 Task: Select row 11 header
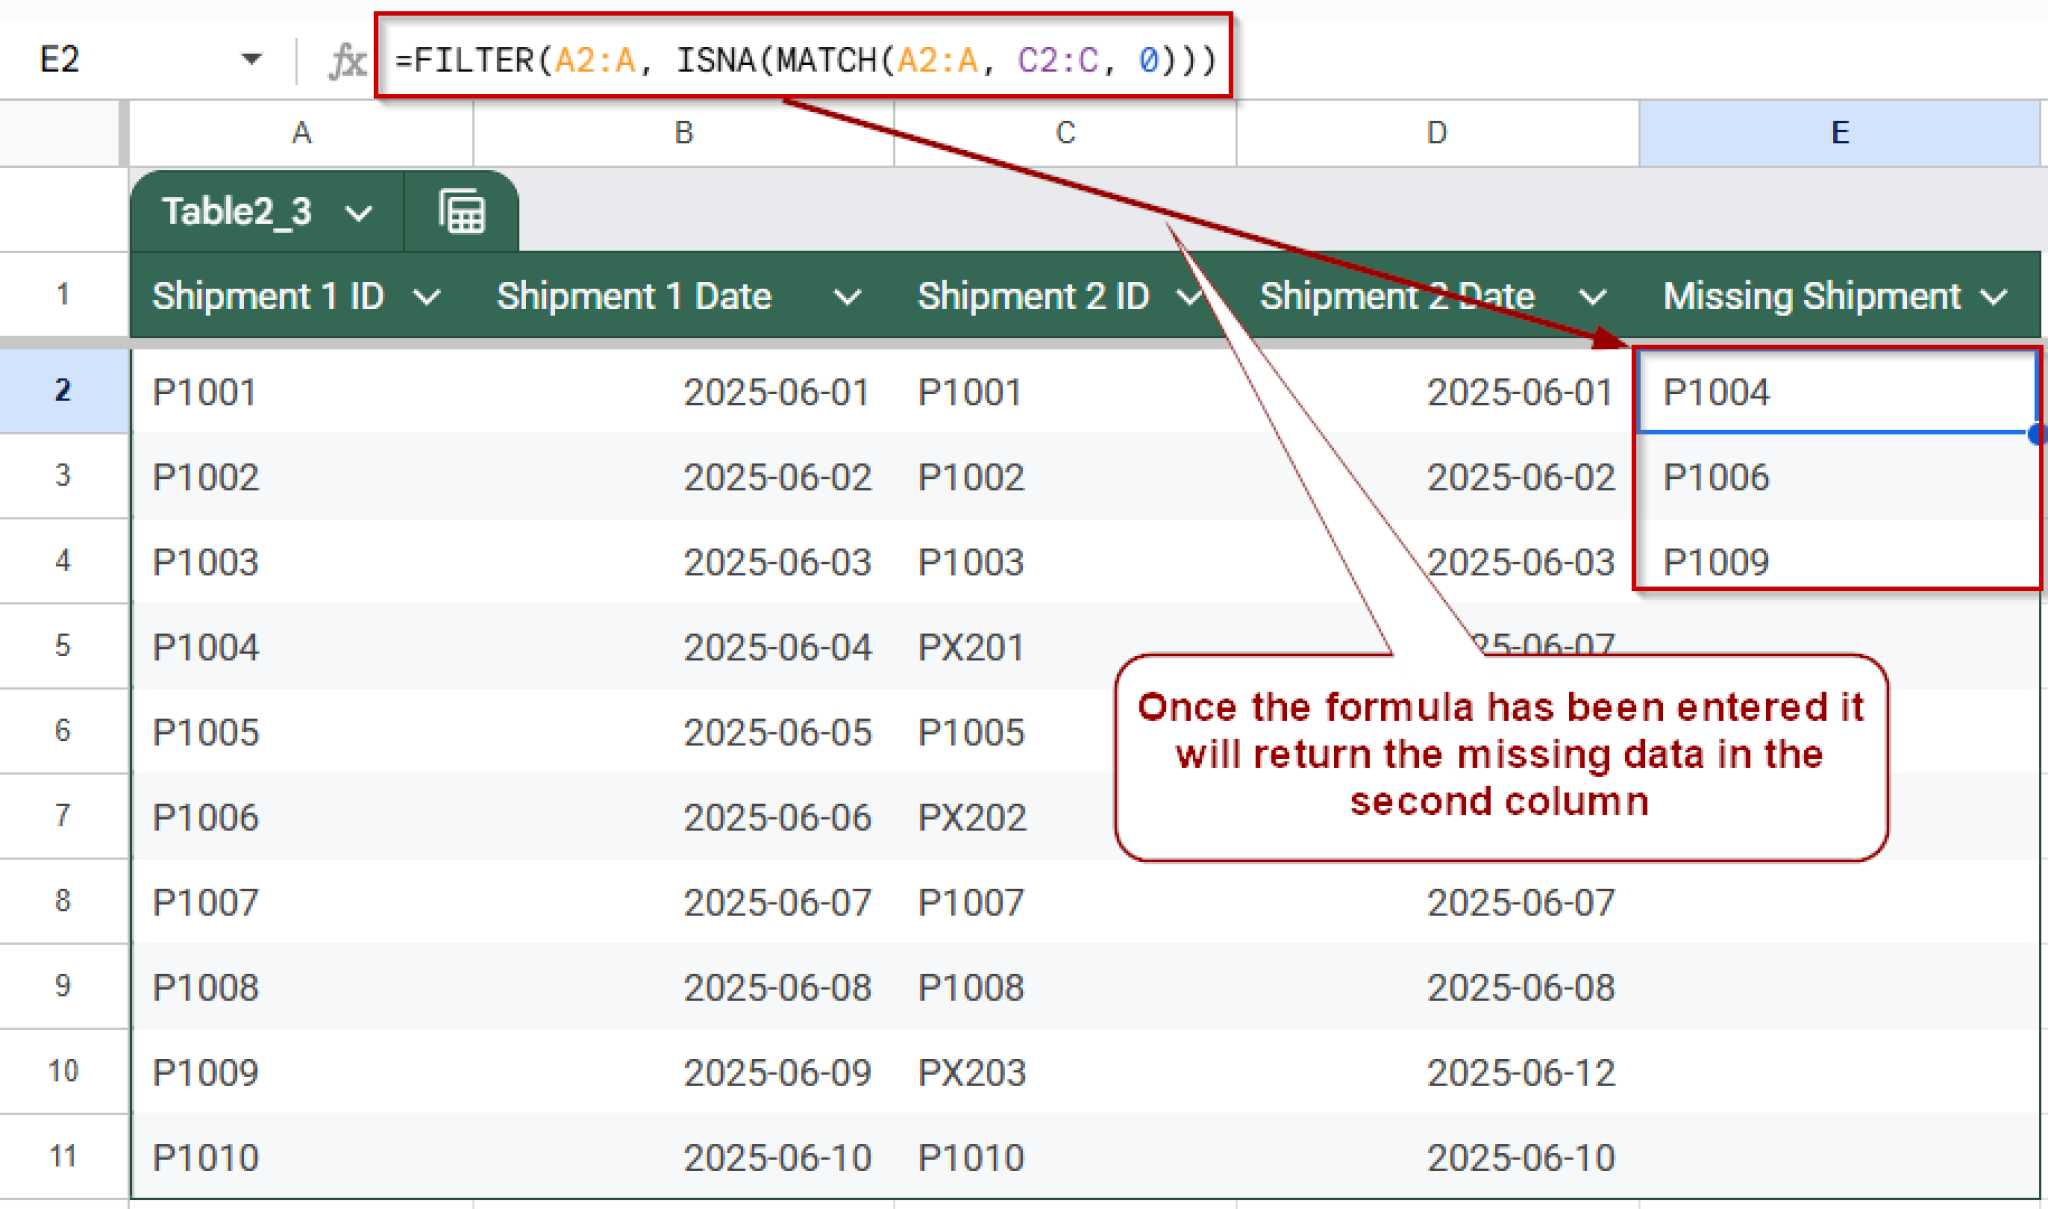63,1156
